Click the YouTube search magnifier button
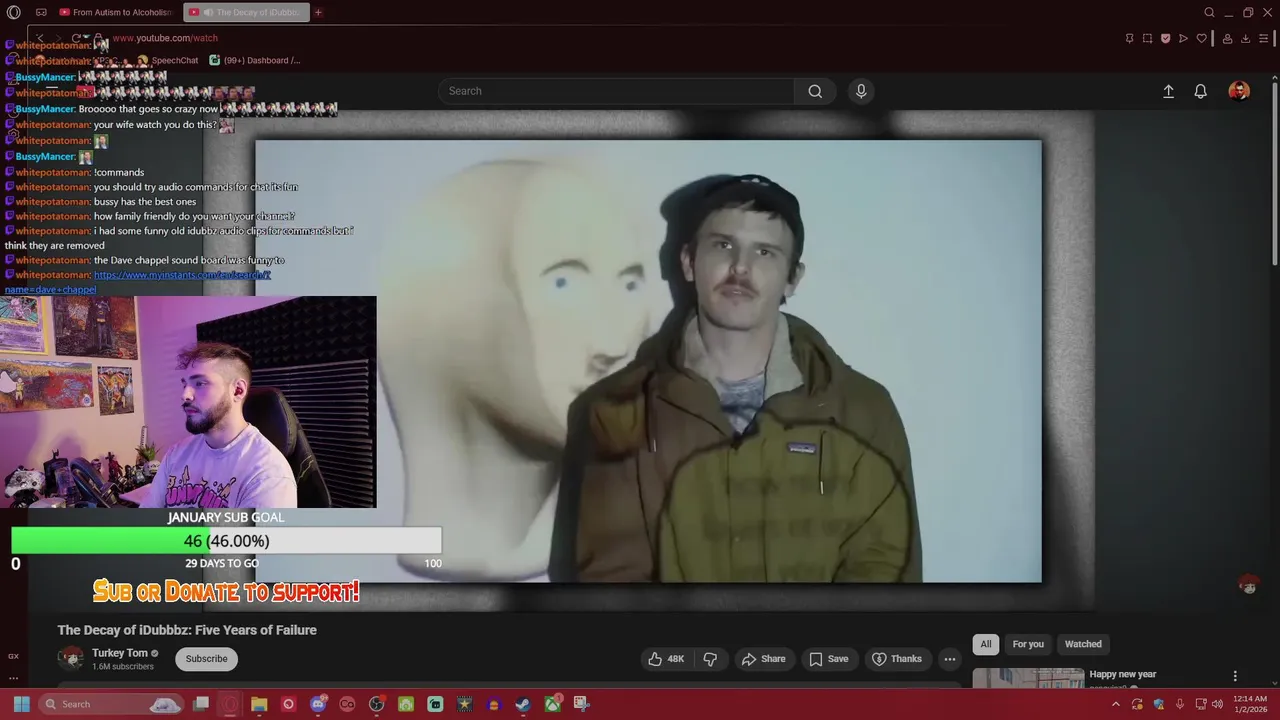Screen dimensions: 1280x720 point(815,91)
